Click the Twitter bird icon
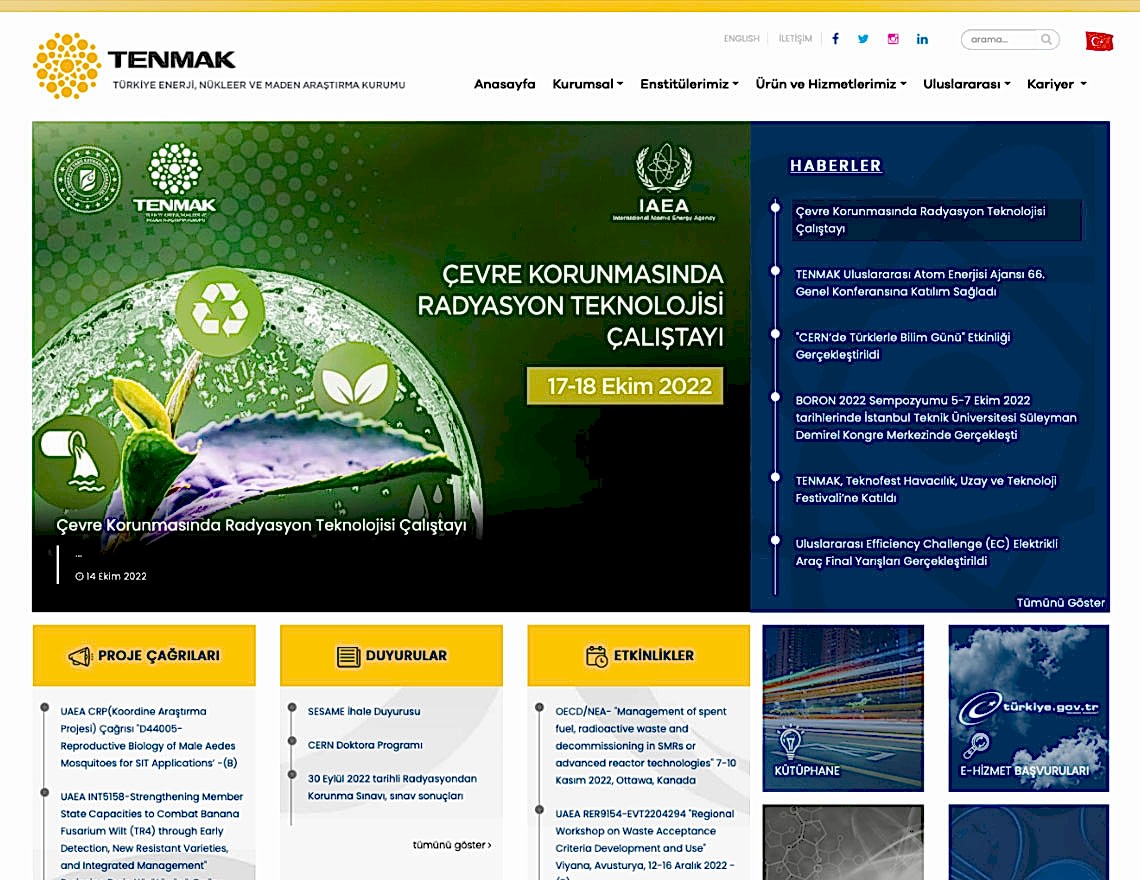 863,39
